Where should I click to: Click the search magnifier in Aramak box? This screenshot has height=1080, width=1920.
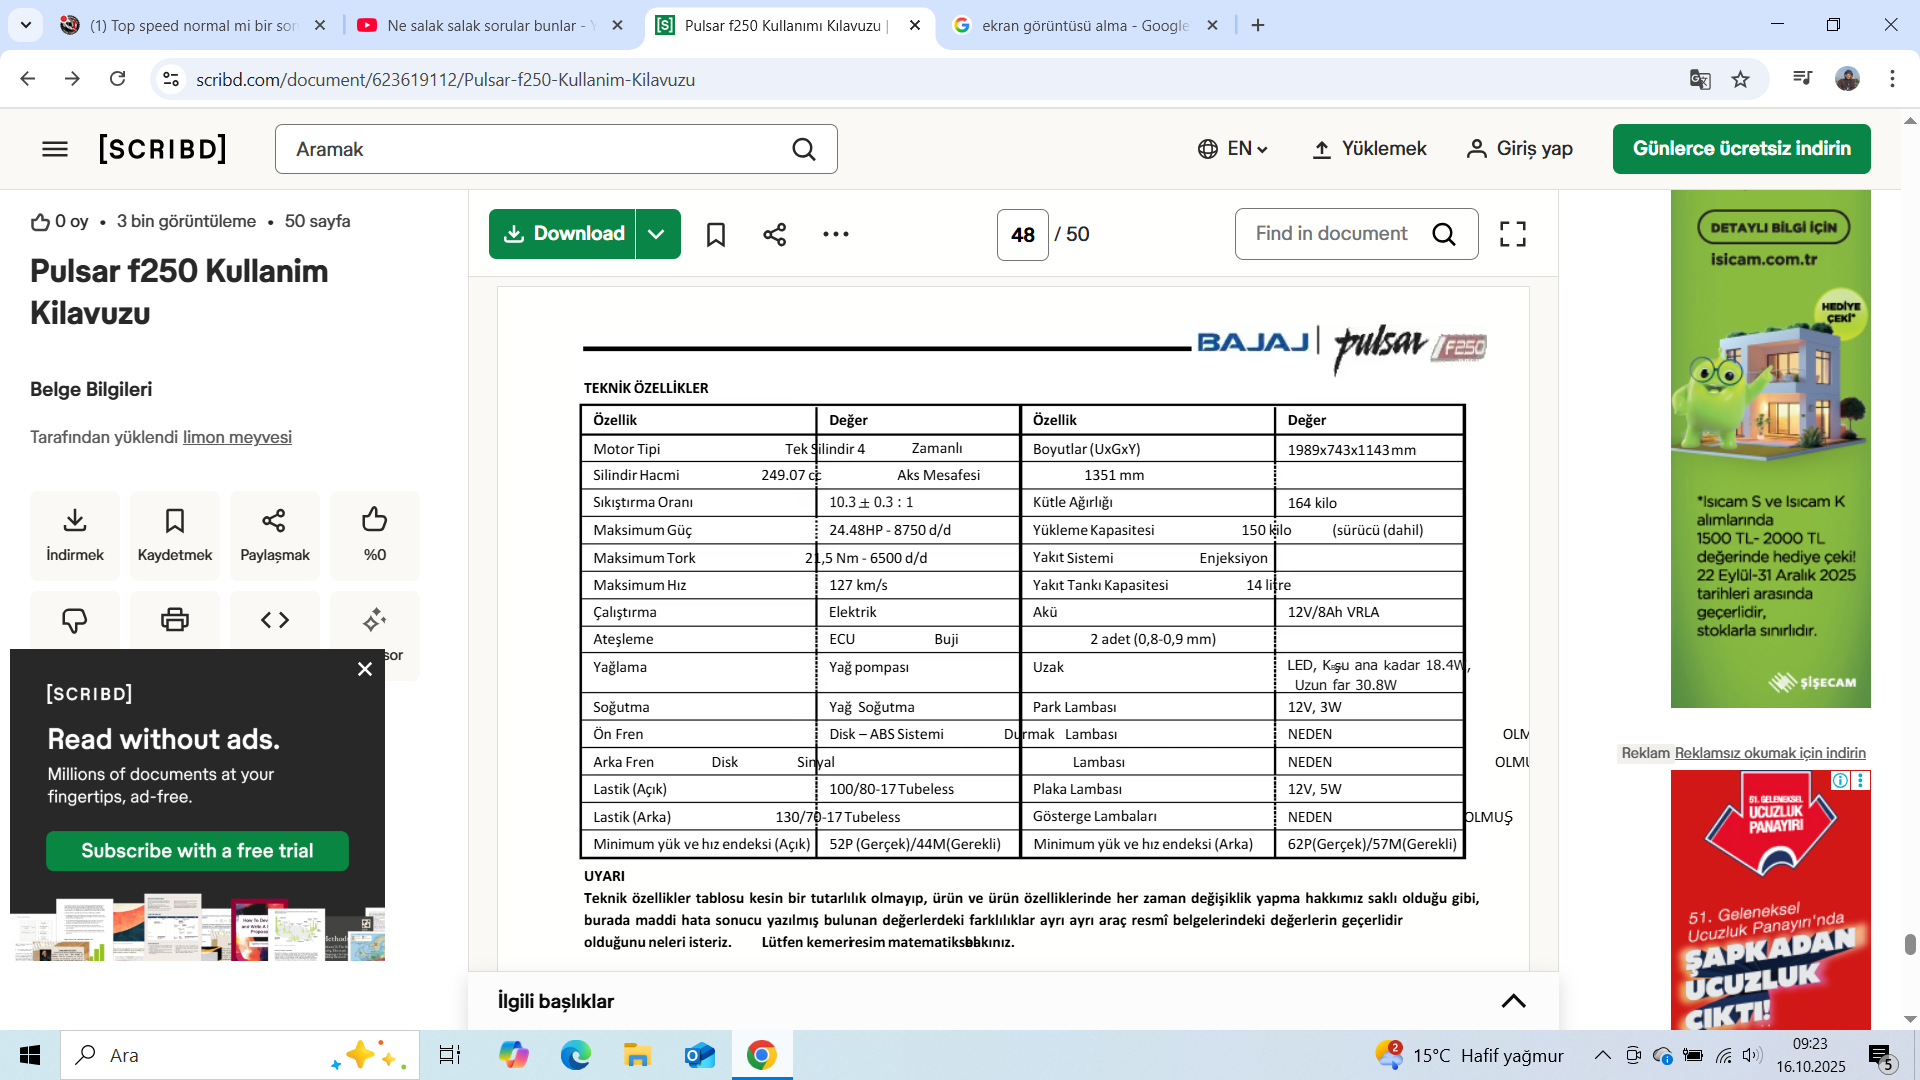803,149
